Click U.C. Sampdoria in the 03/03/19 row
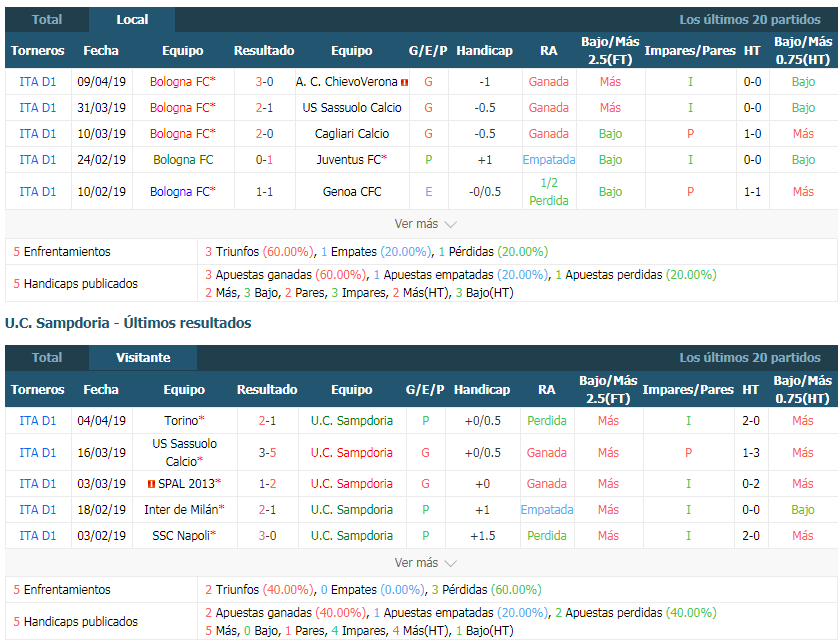 pos(352,484)
